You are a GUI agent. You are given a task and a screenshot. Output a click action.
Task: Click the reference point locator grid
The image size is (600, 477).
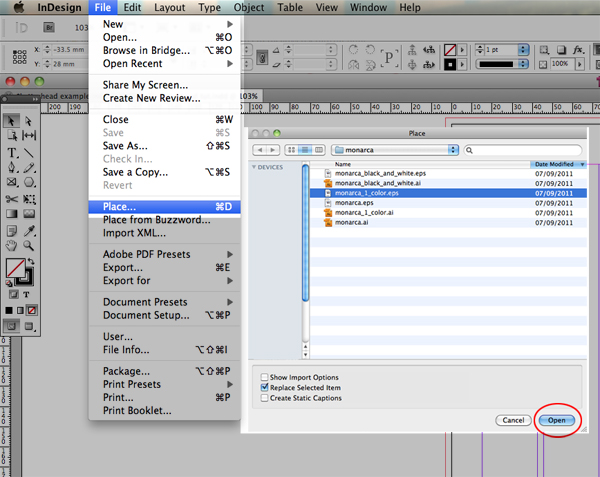pyautogui.click(x=20, y=57)
